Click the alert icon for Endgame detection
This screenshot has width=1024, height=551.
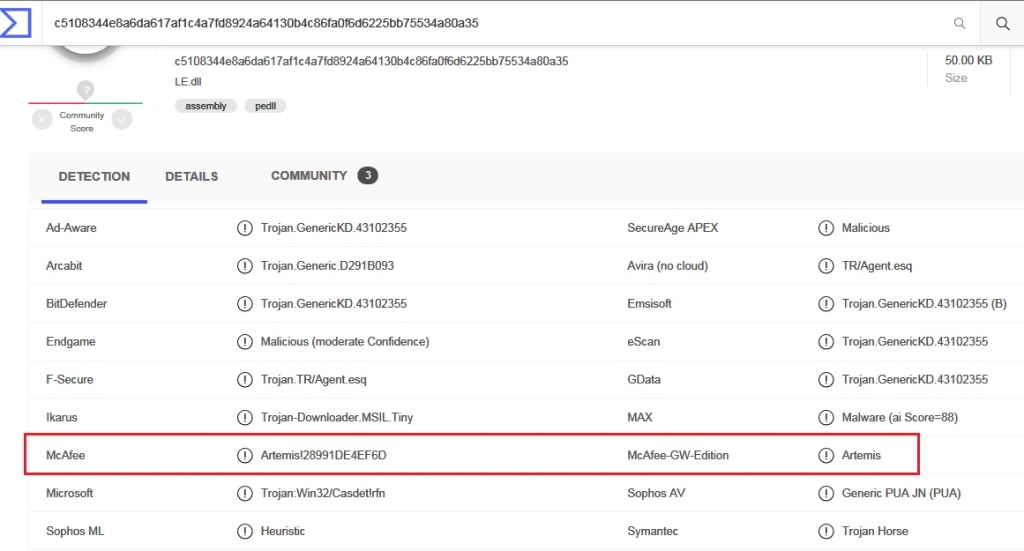(244, 341)
